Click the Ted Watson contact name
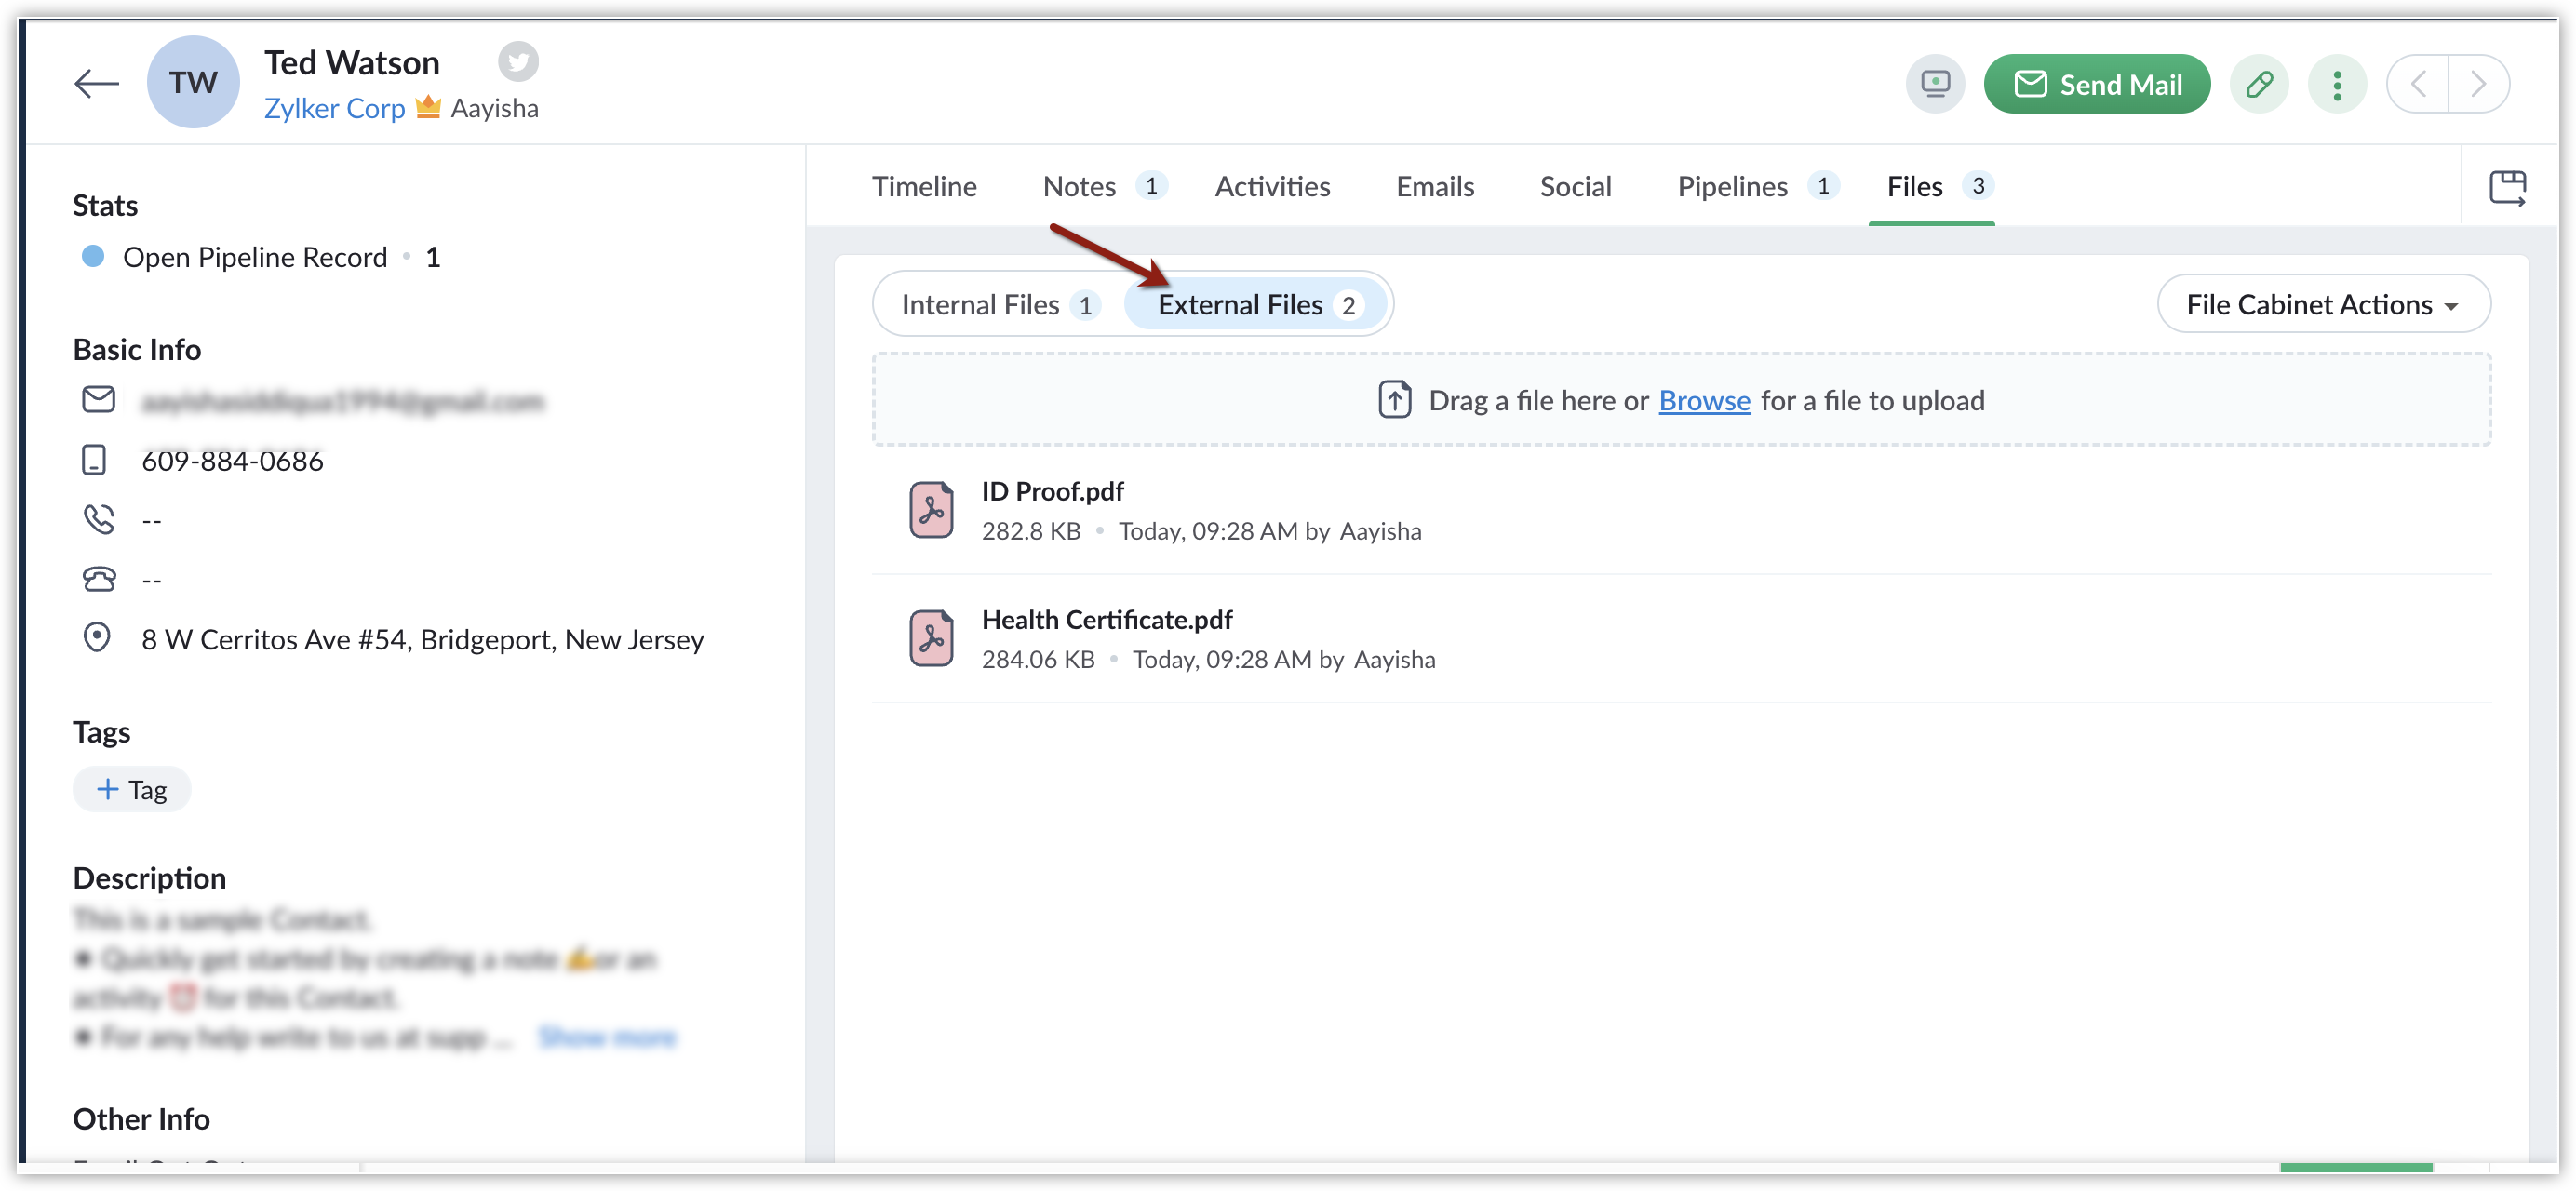This screenshot has height=1191, width=2576. (x=351, y=62)
